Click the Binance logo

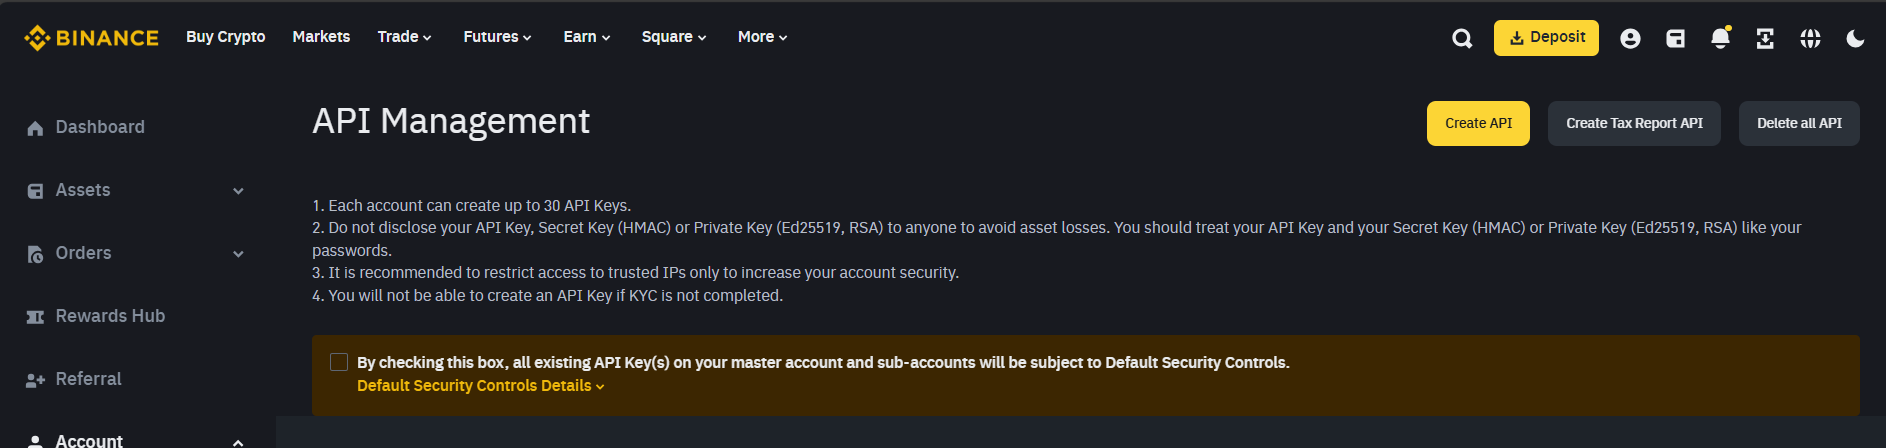click(91, 38)
